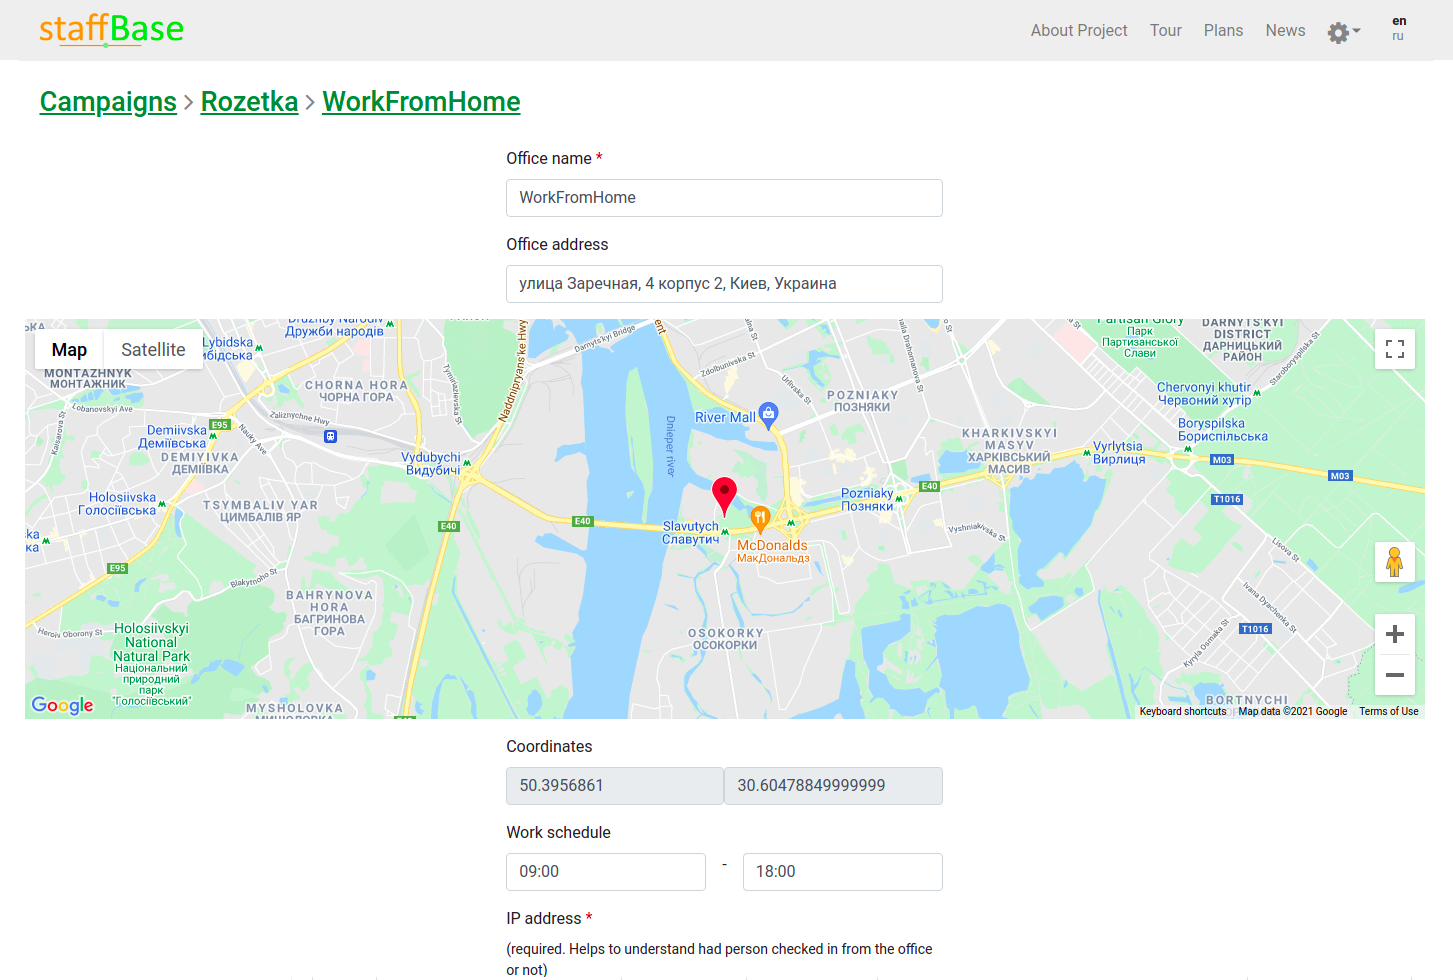Navigate to the Plans section
This screenshot has width=1453, height=980.
pyautogui.click(x=1223, y=30)
